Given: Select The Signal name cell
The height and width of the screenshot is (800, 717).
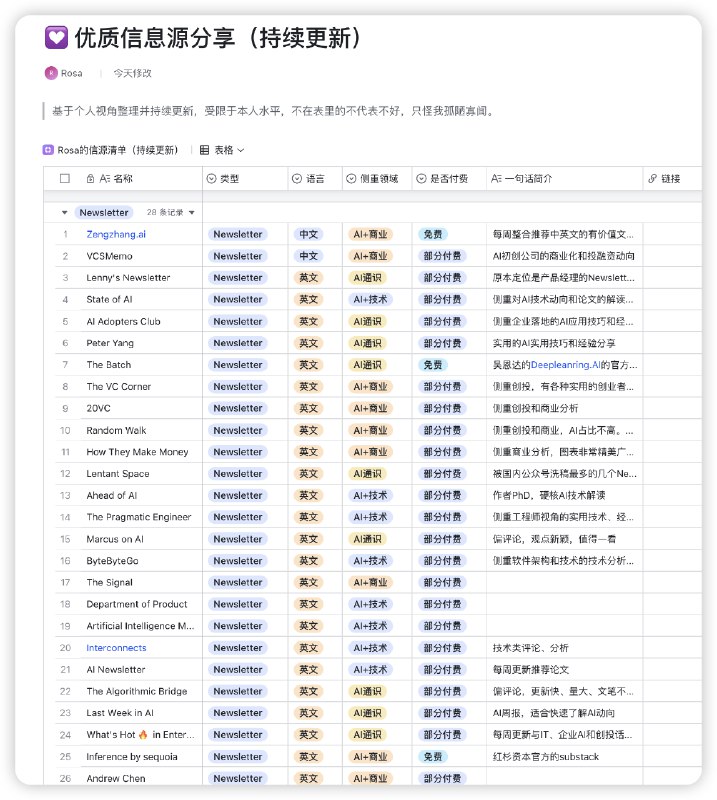Looking at the screenshot, I should coord(141,583).
